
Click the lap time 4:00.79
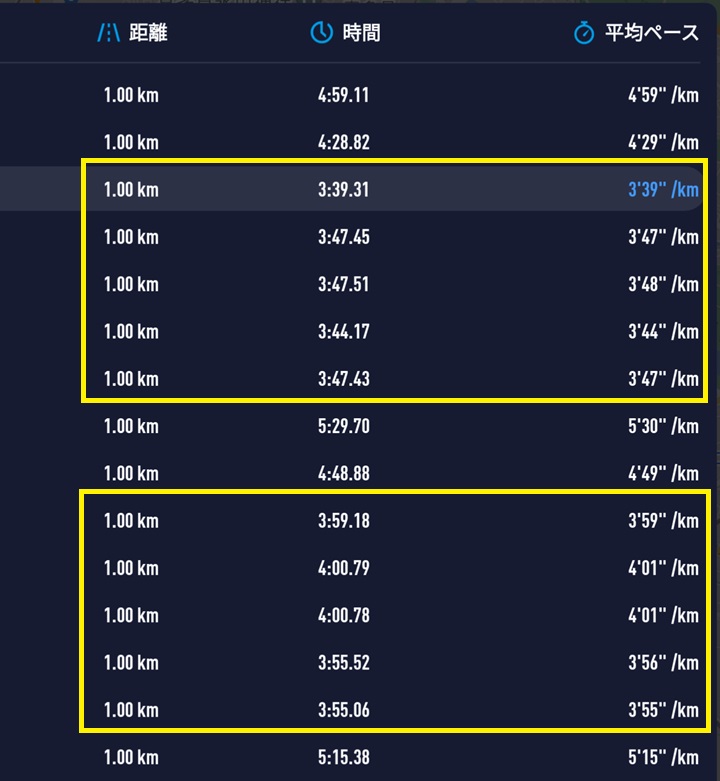pos(344,568)
